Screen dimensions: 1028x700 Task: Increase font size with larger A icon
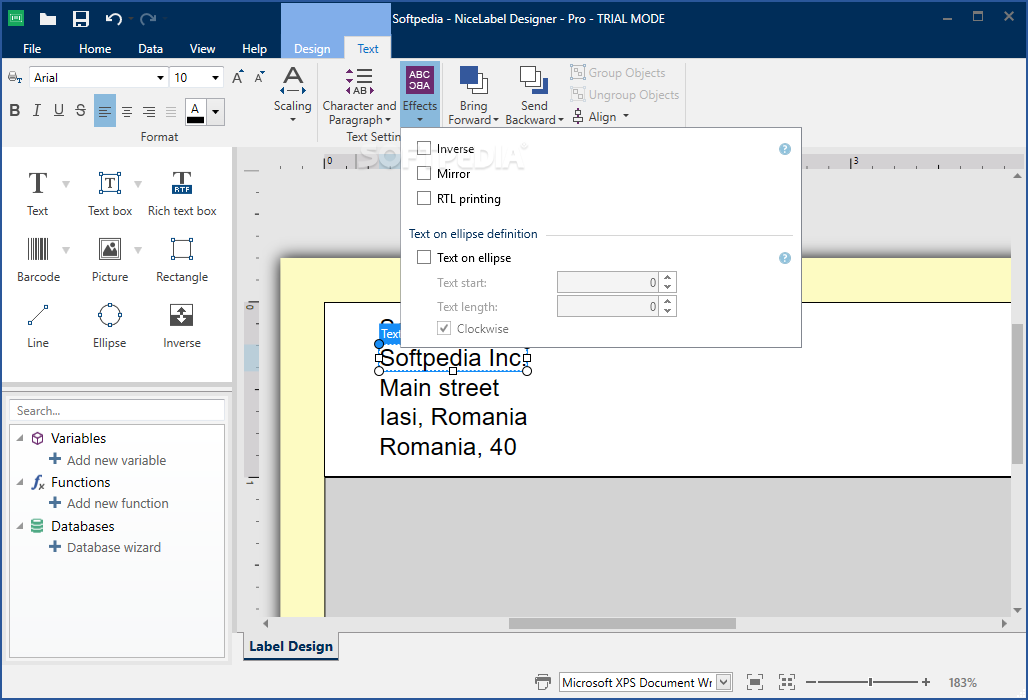(238, 77)
